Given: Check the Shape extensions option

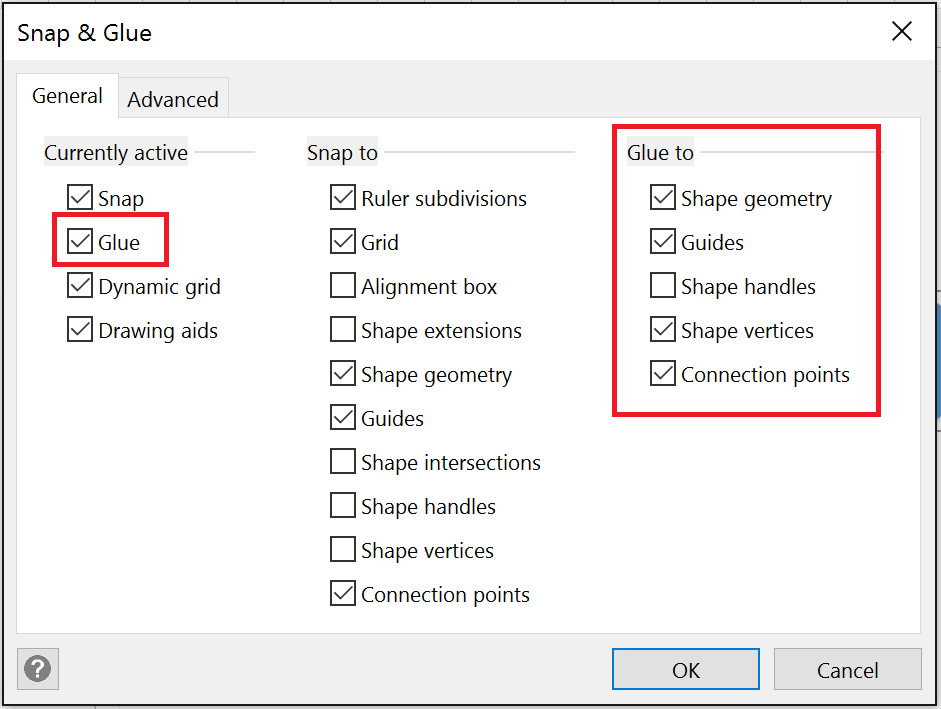Looking at the screenshot, I should (x=343, y=330).
